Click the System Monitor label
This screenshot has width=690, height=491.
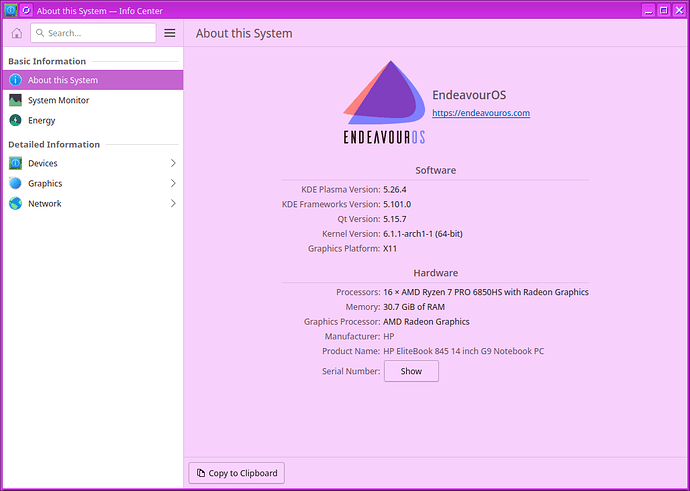pos(59,100)
